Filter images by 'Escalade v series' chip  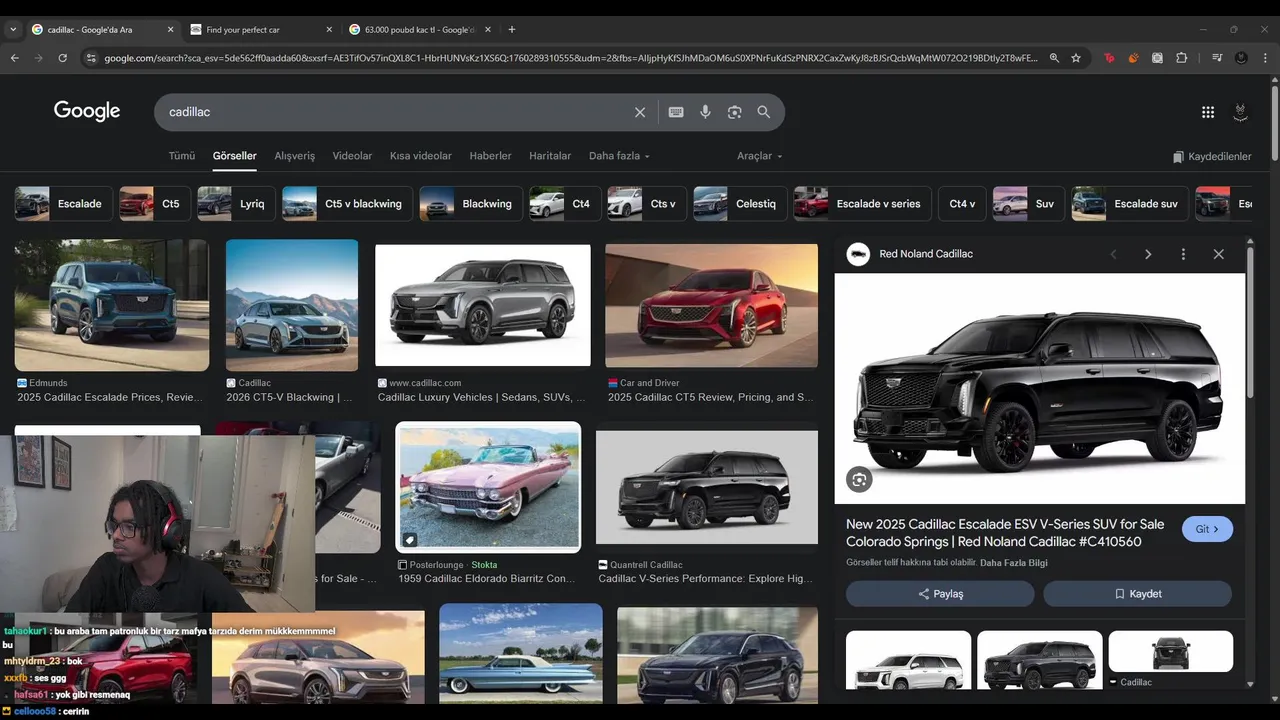[862, 204]
